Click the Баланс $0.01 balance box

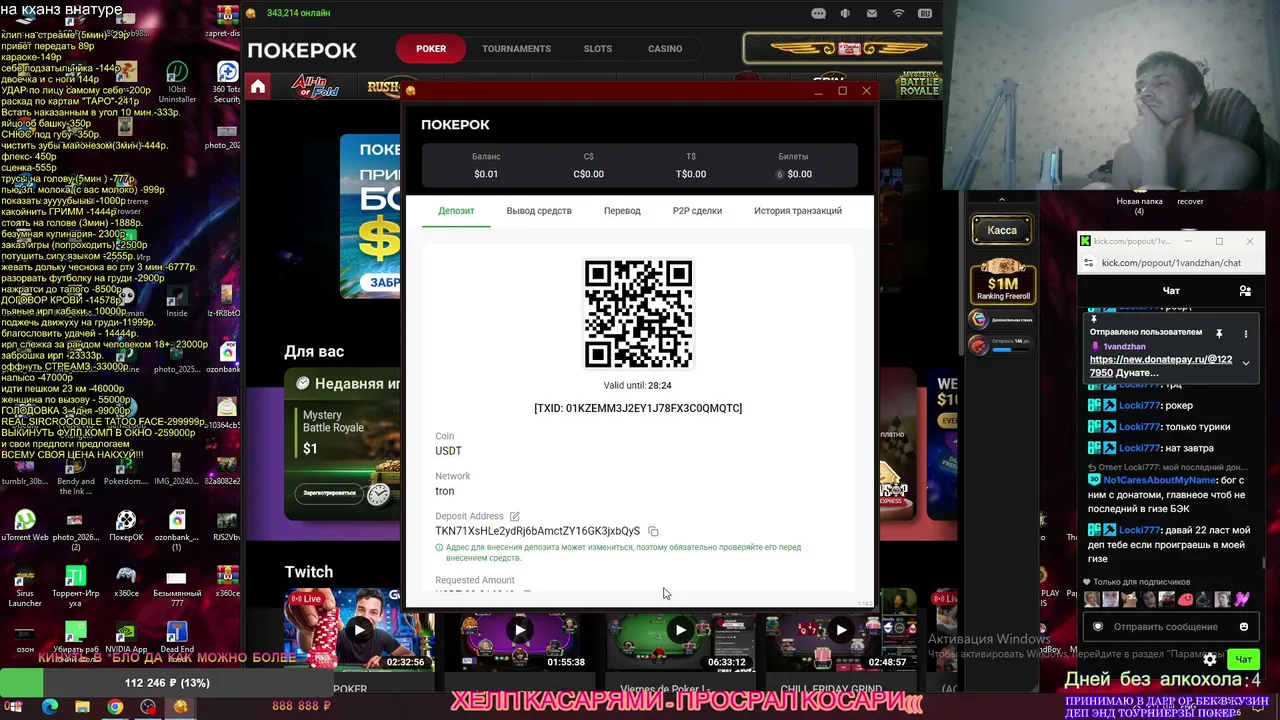[486, 166]
